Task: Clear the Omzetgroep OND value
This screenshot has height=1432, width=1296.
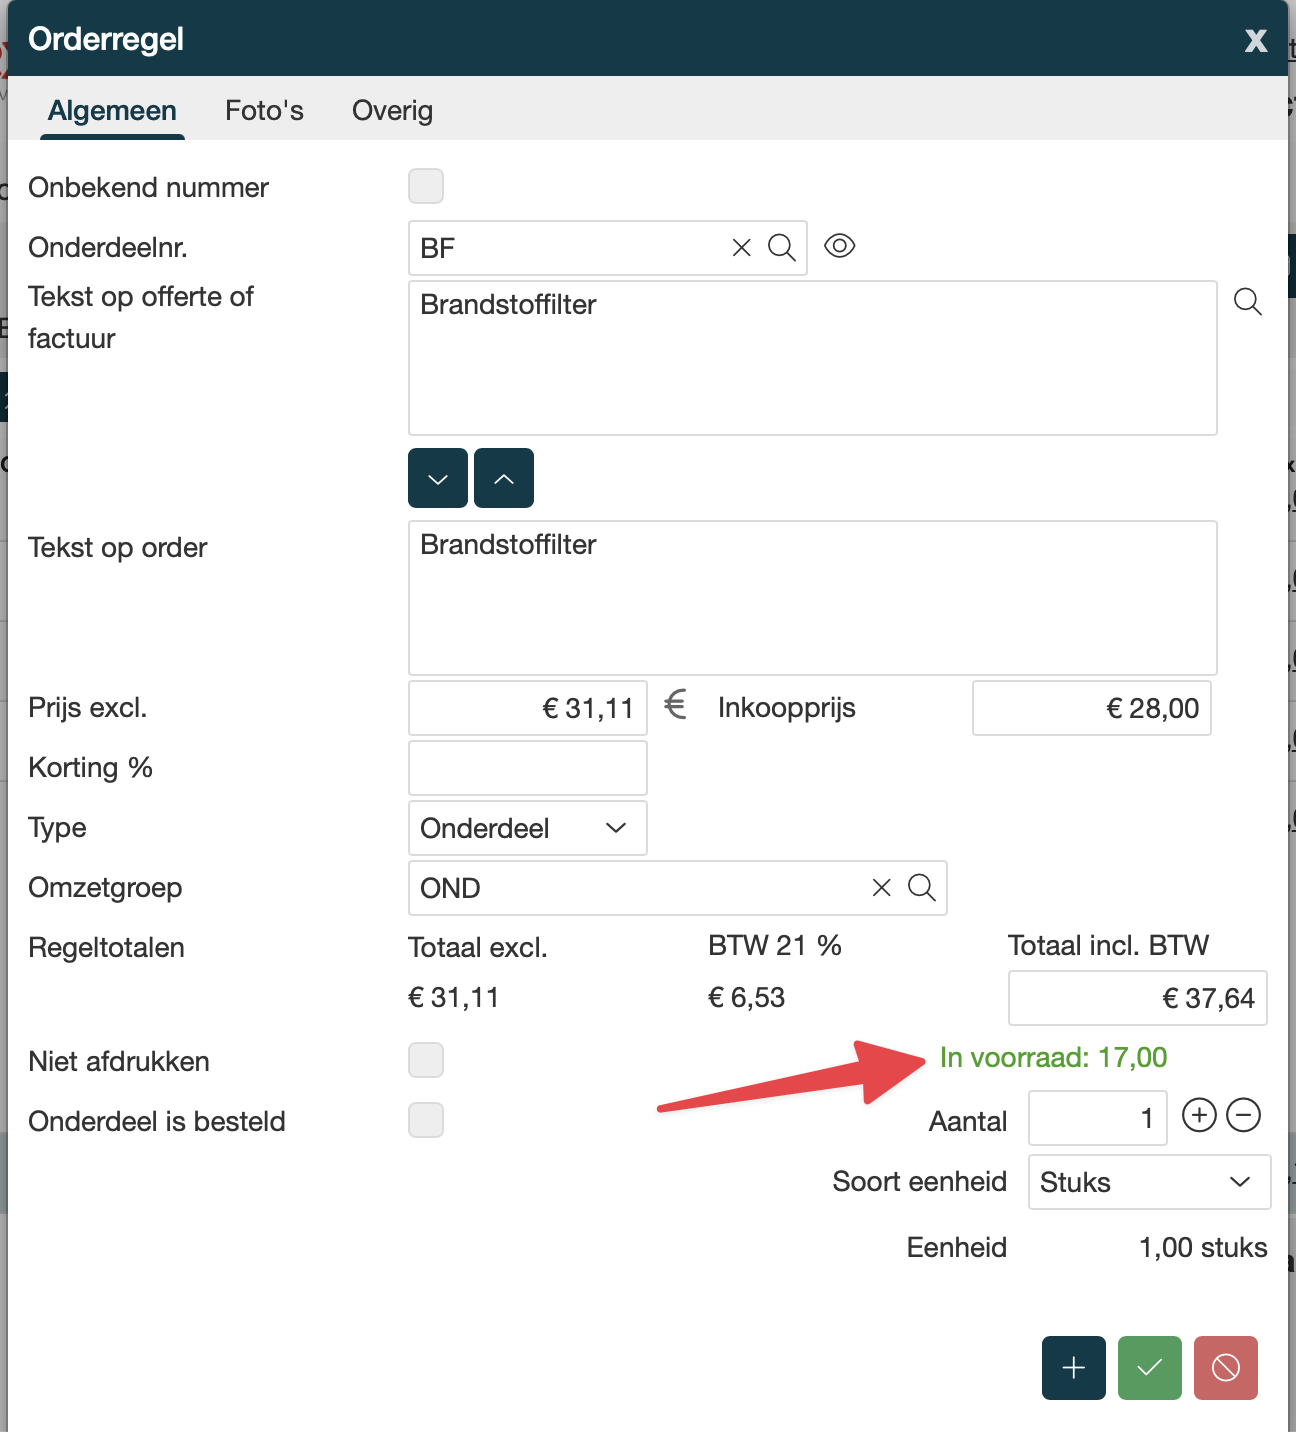Action: tap(881, 888)
